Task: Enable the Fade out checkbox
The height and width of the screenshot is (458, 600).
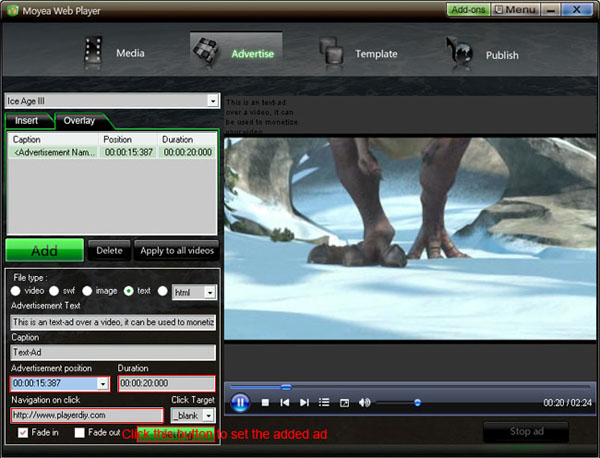Action: [x=80, y=433]
